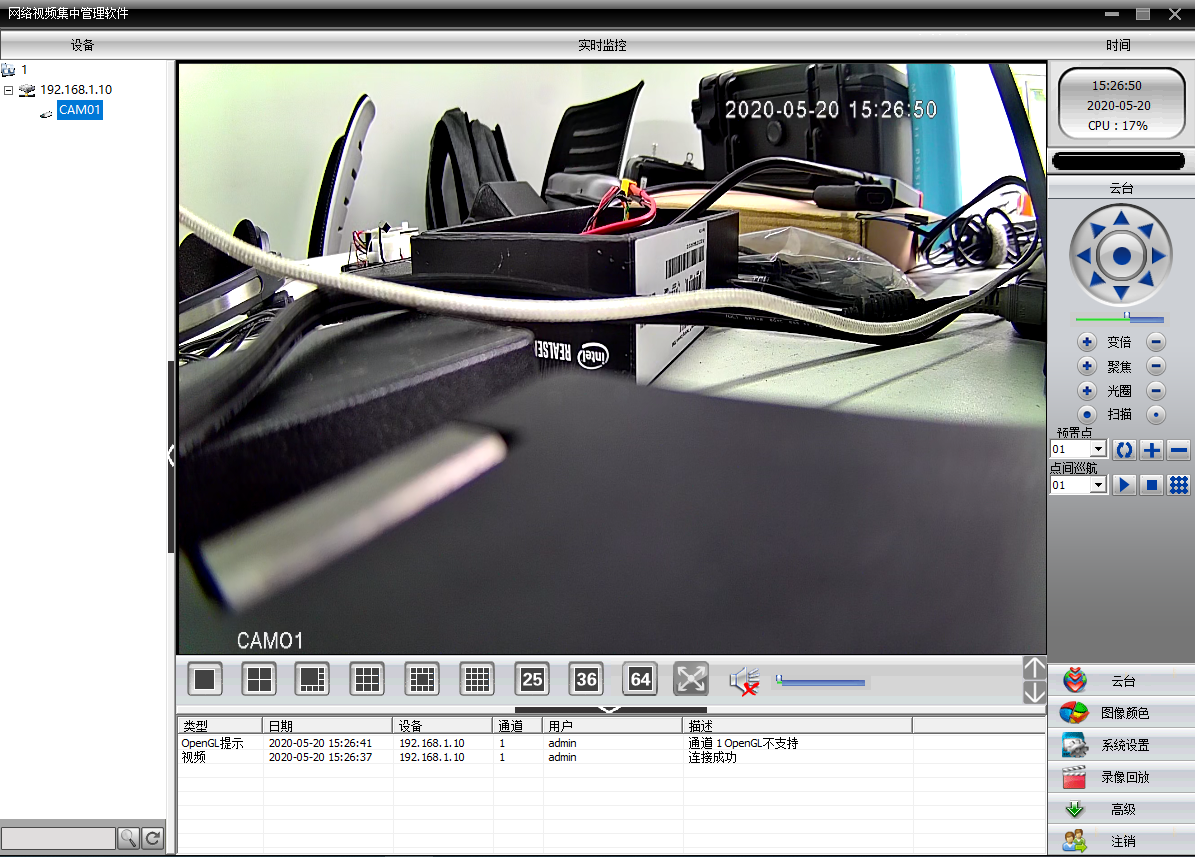Click 注销 to log out
1195x857 pixels.
click(1121, 841)
